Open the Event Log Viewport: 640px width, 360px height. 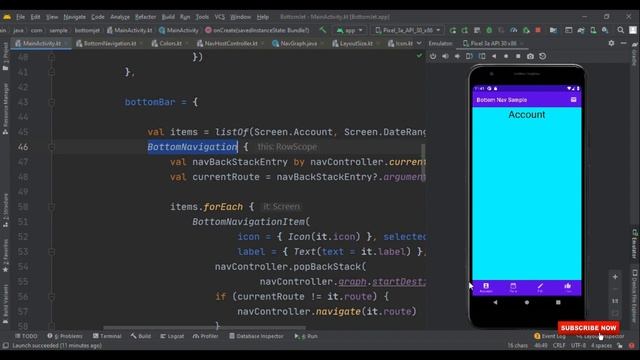(x=549, y=336)
